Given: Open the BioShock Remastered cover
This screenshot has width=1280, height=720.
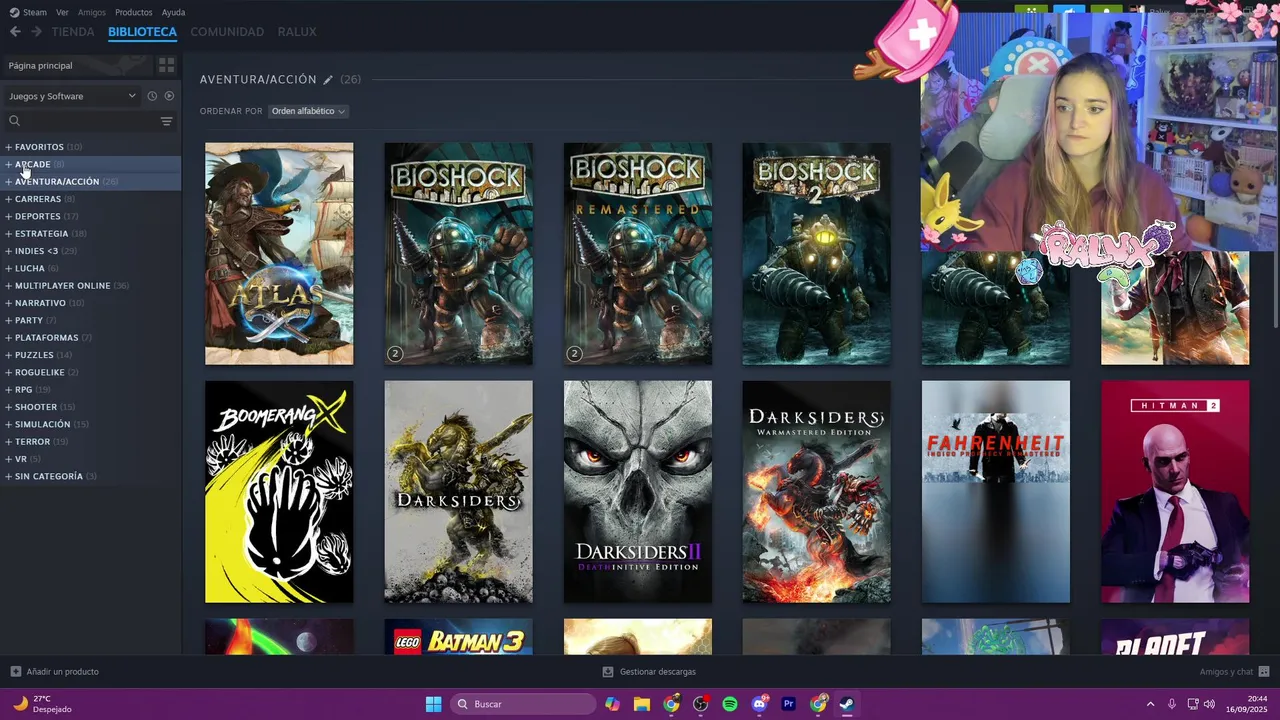Looking at the screenshot, I should 638,254.
